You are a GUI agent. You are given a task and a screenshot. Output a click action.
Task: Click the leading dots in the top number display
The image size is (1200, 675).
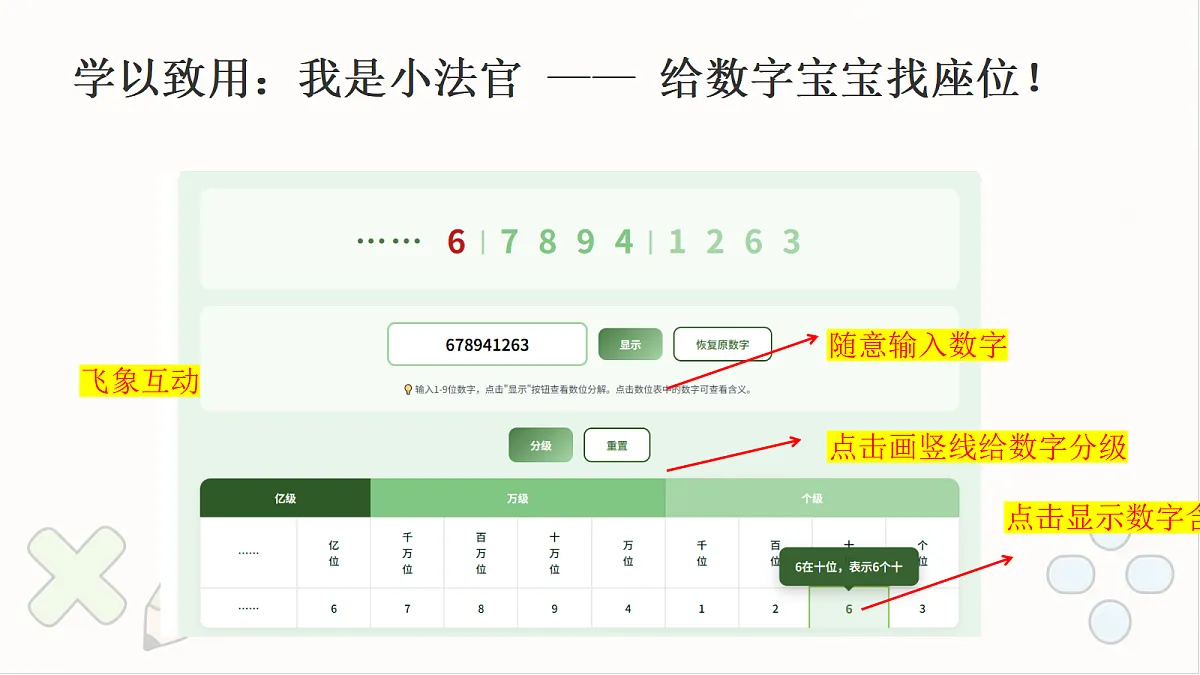pos(389,242)
